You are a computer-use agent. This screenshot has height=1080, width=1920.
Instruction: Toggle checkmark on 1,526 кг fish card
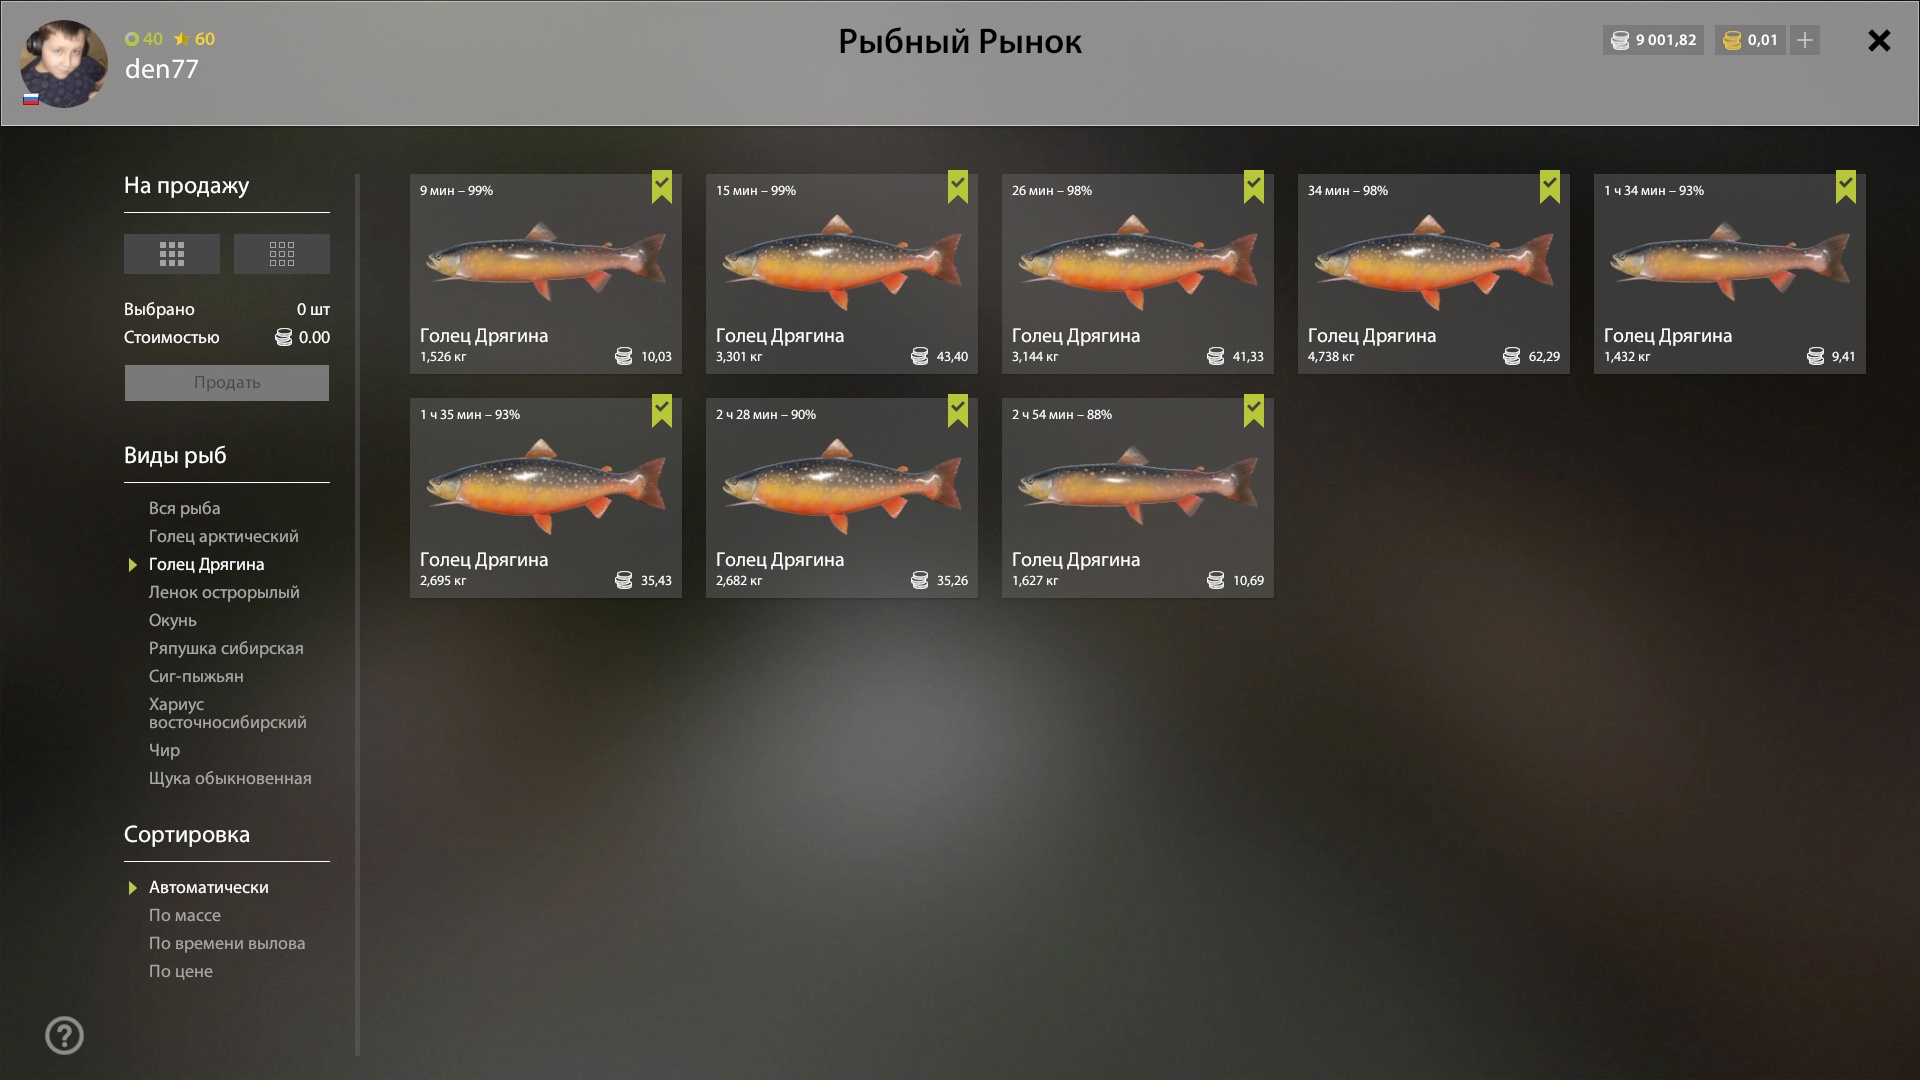coord(662,187)
